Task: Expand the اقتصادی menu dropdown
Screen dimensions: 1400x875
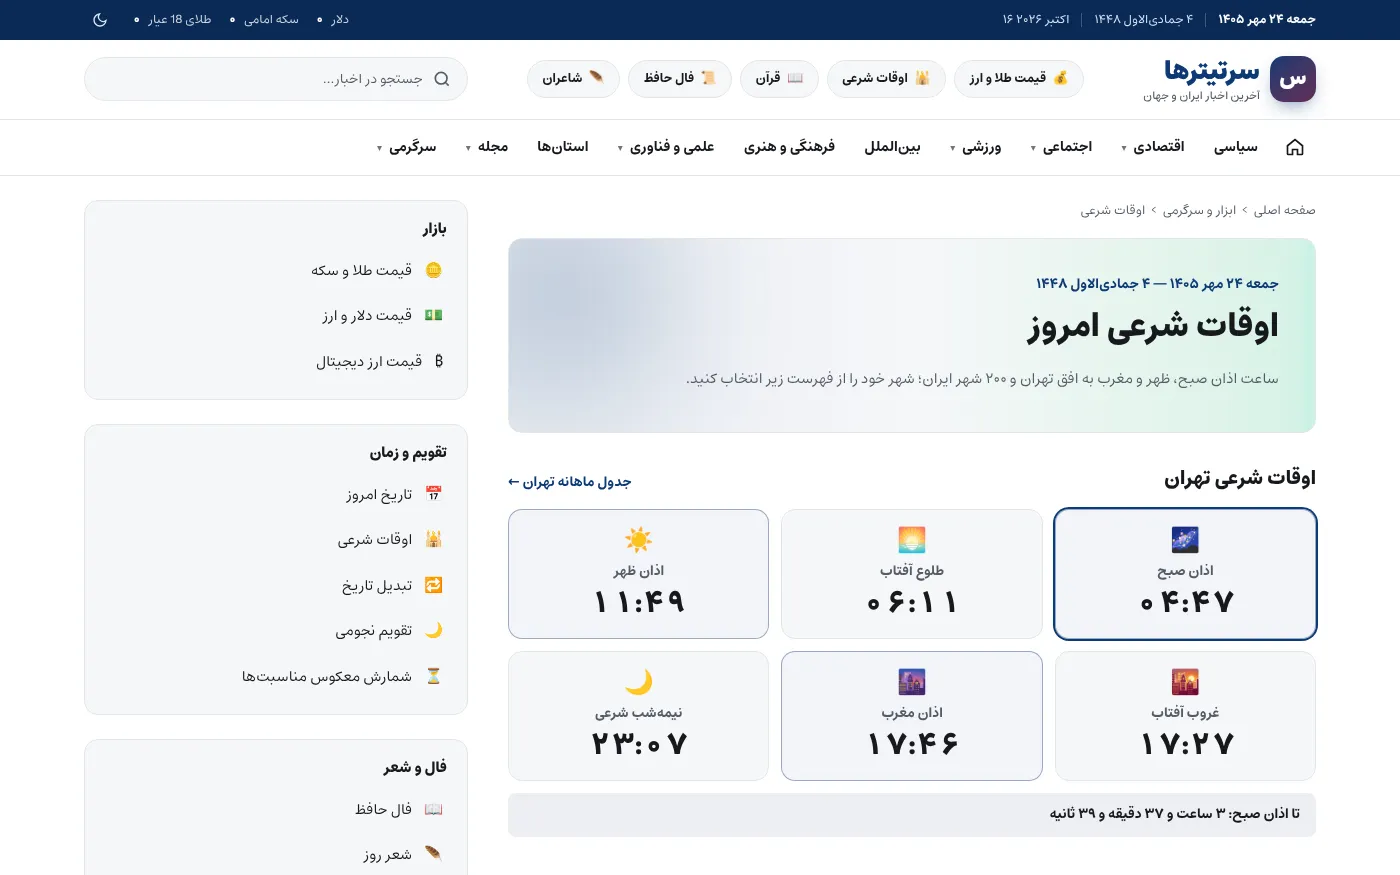Action: [1153, 147]
